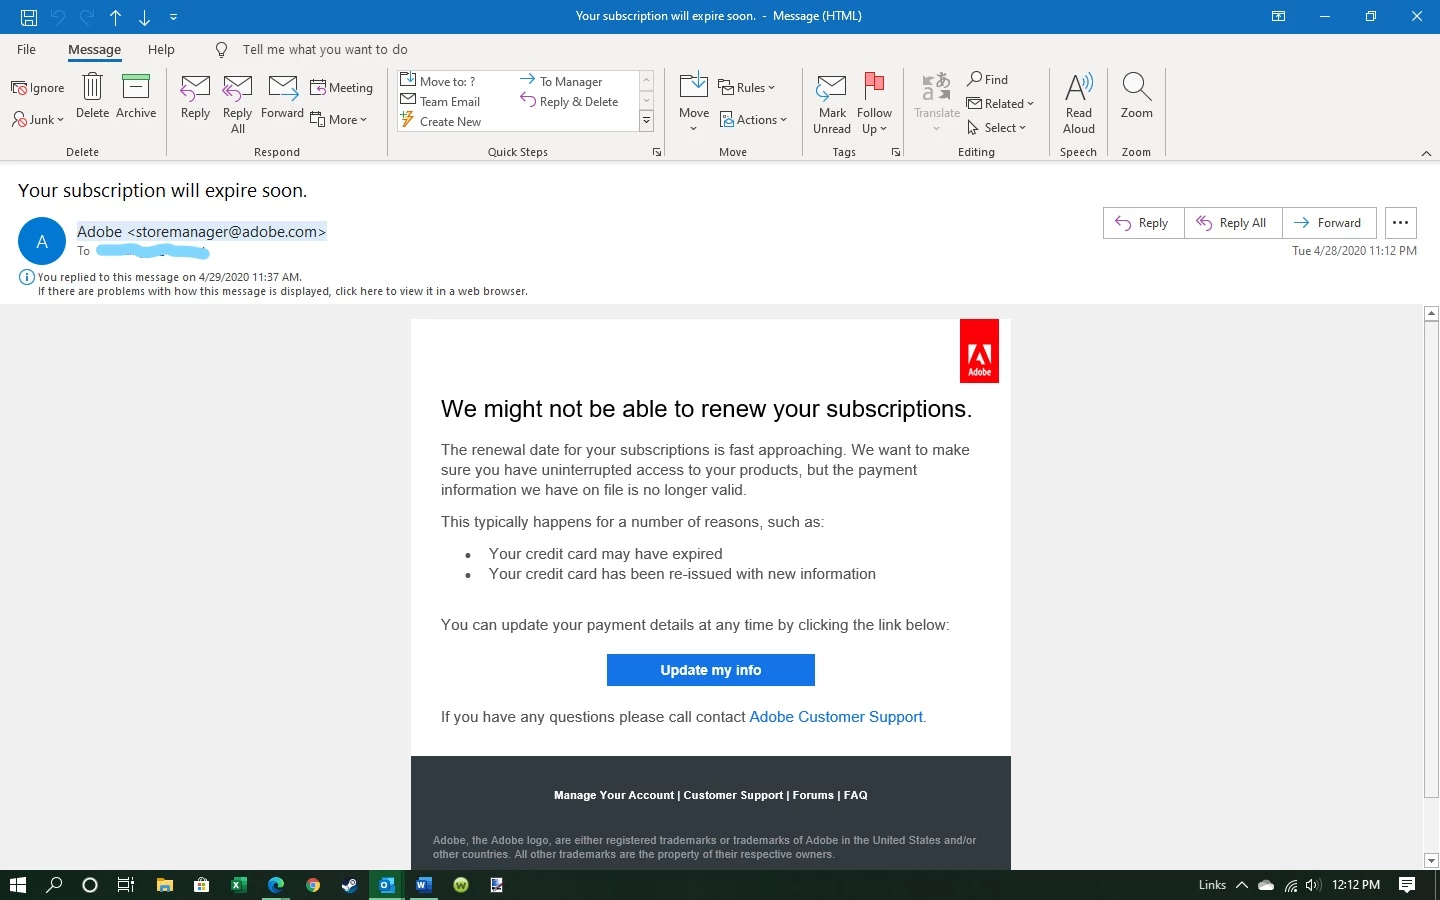Screen dimensions: 1440x900
Task: Open more actions ellipsis in message header
Action: point(1400,223)
